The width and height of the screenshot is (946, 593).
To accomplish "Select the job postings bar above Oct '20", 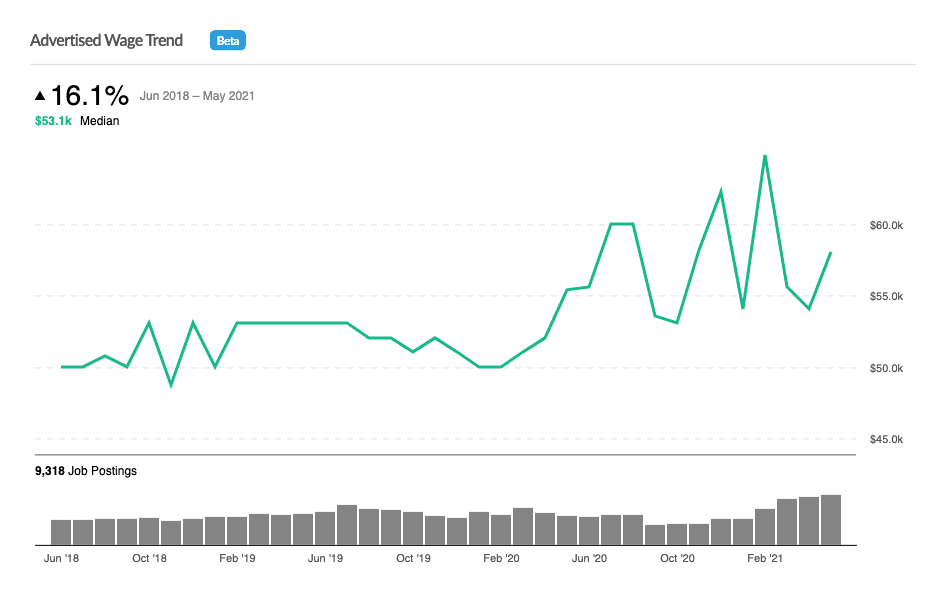I will [677, 534].
